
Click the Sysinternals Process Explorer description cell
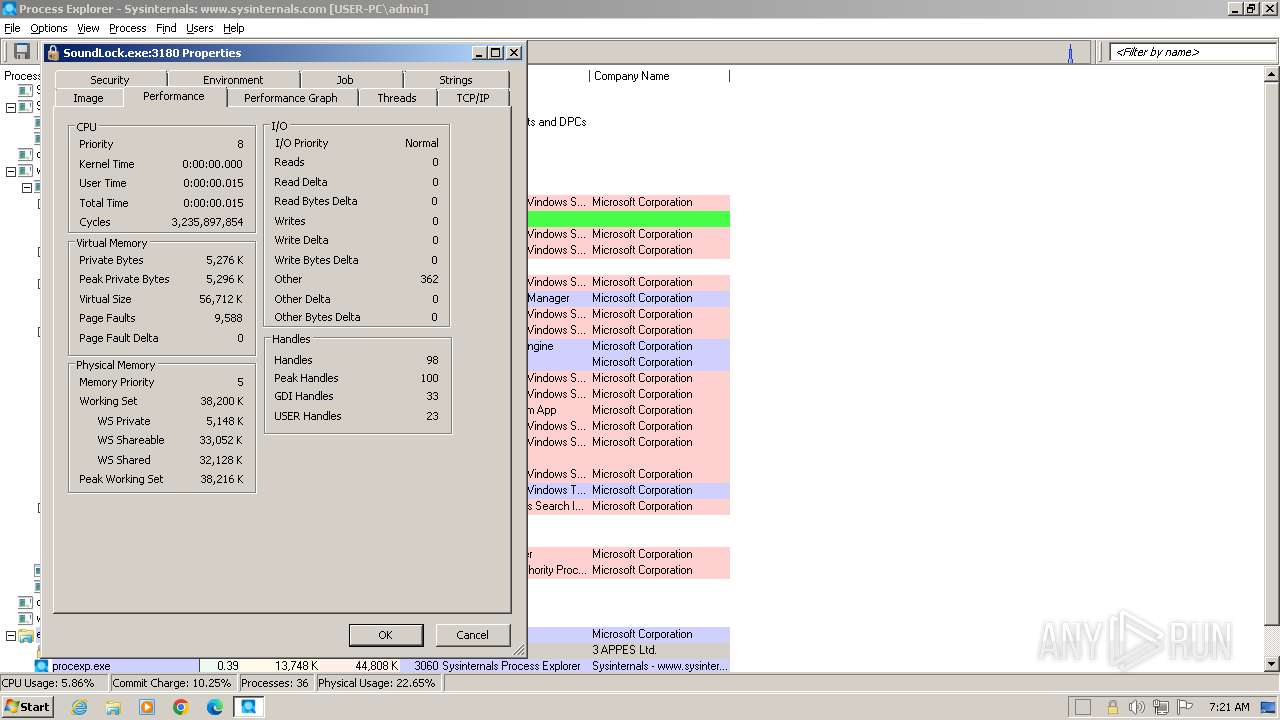click(x=511, y=666)
